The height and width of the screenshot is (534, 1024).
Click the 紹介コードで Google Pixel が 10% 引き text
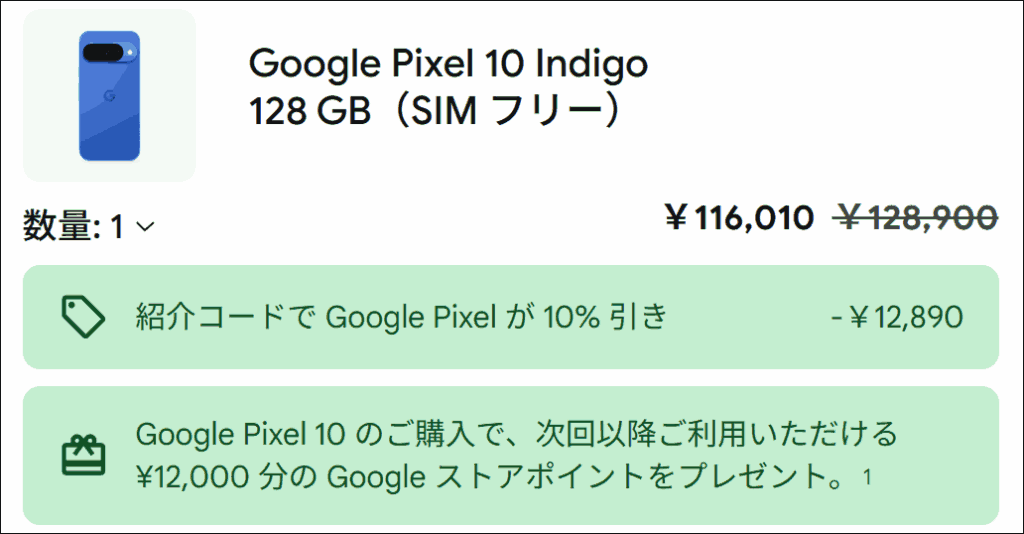click(400, 318)
